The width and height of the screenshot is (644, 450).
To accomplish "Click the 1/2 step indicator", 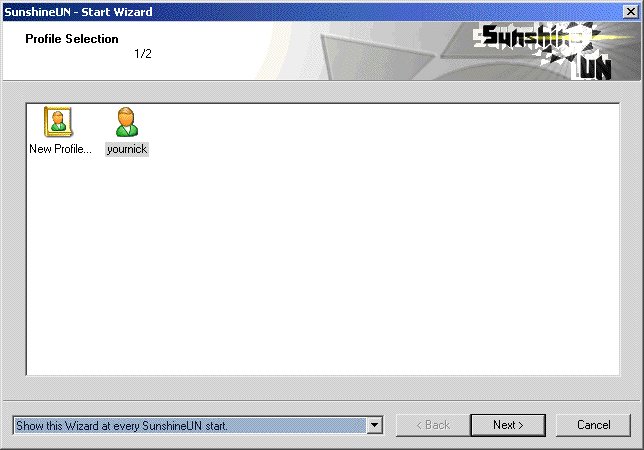I will coord(143,54).
